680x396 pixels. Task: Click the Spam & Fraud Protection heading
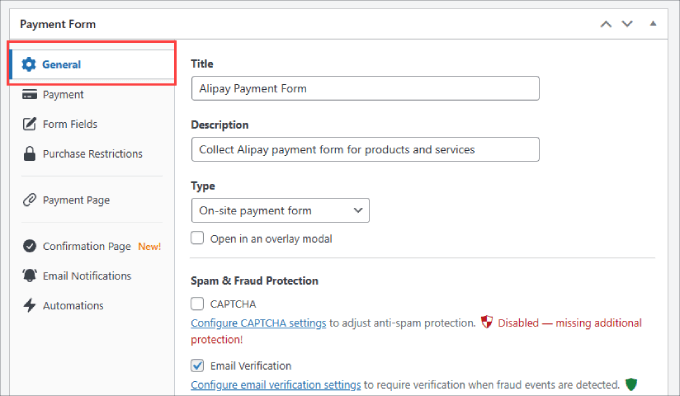[x=255, y=281]
